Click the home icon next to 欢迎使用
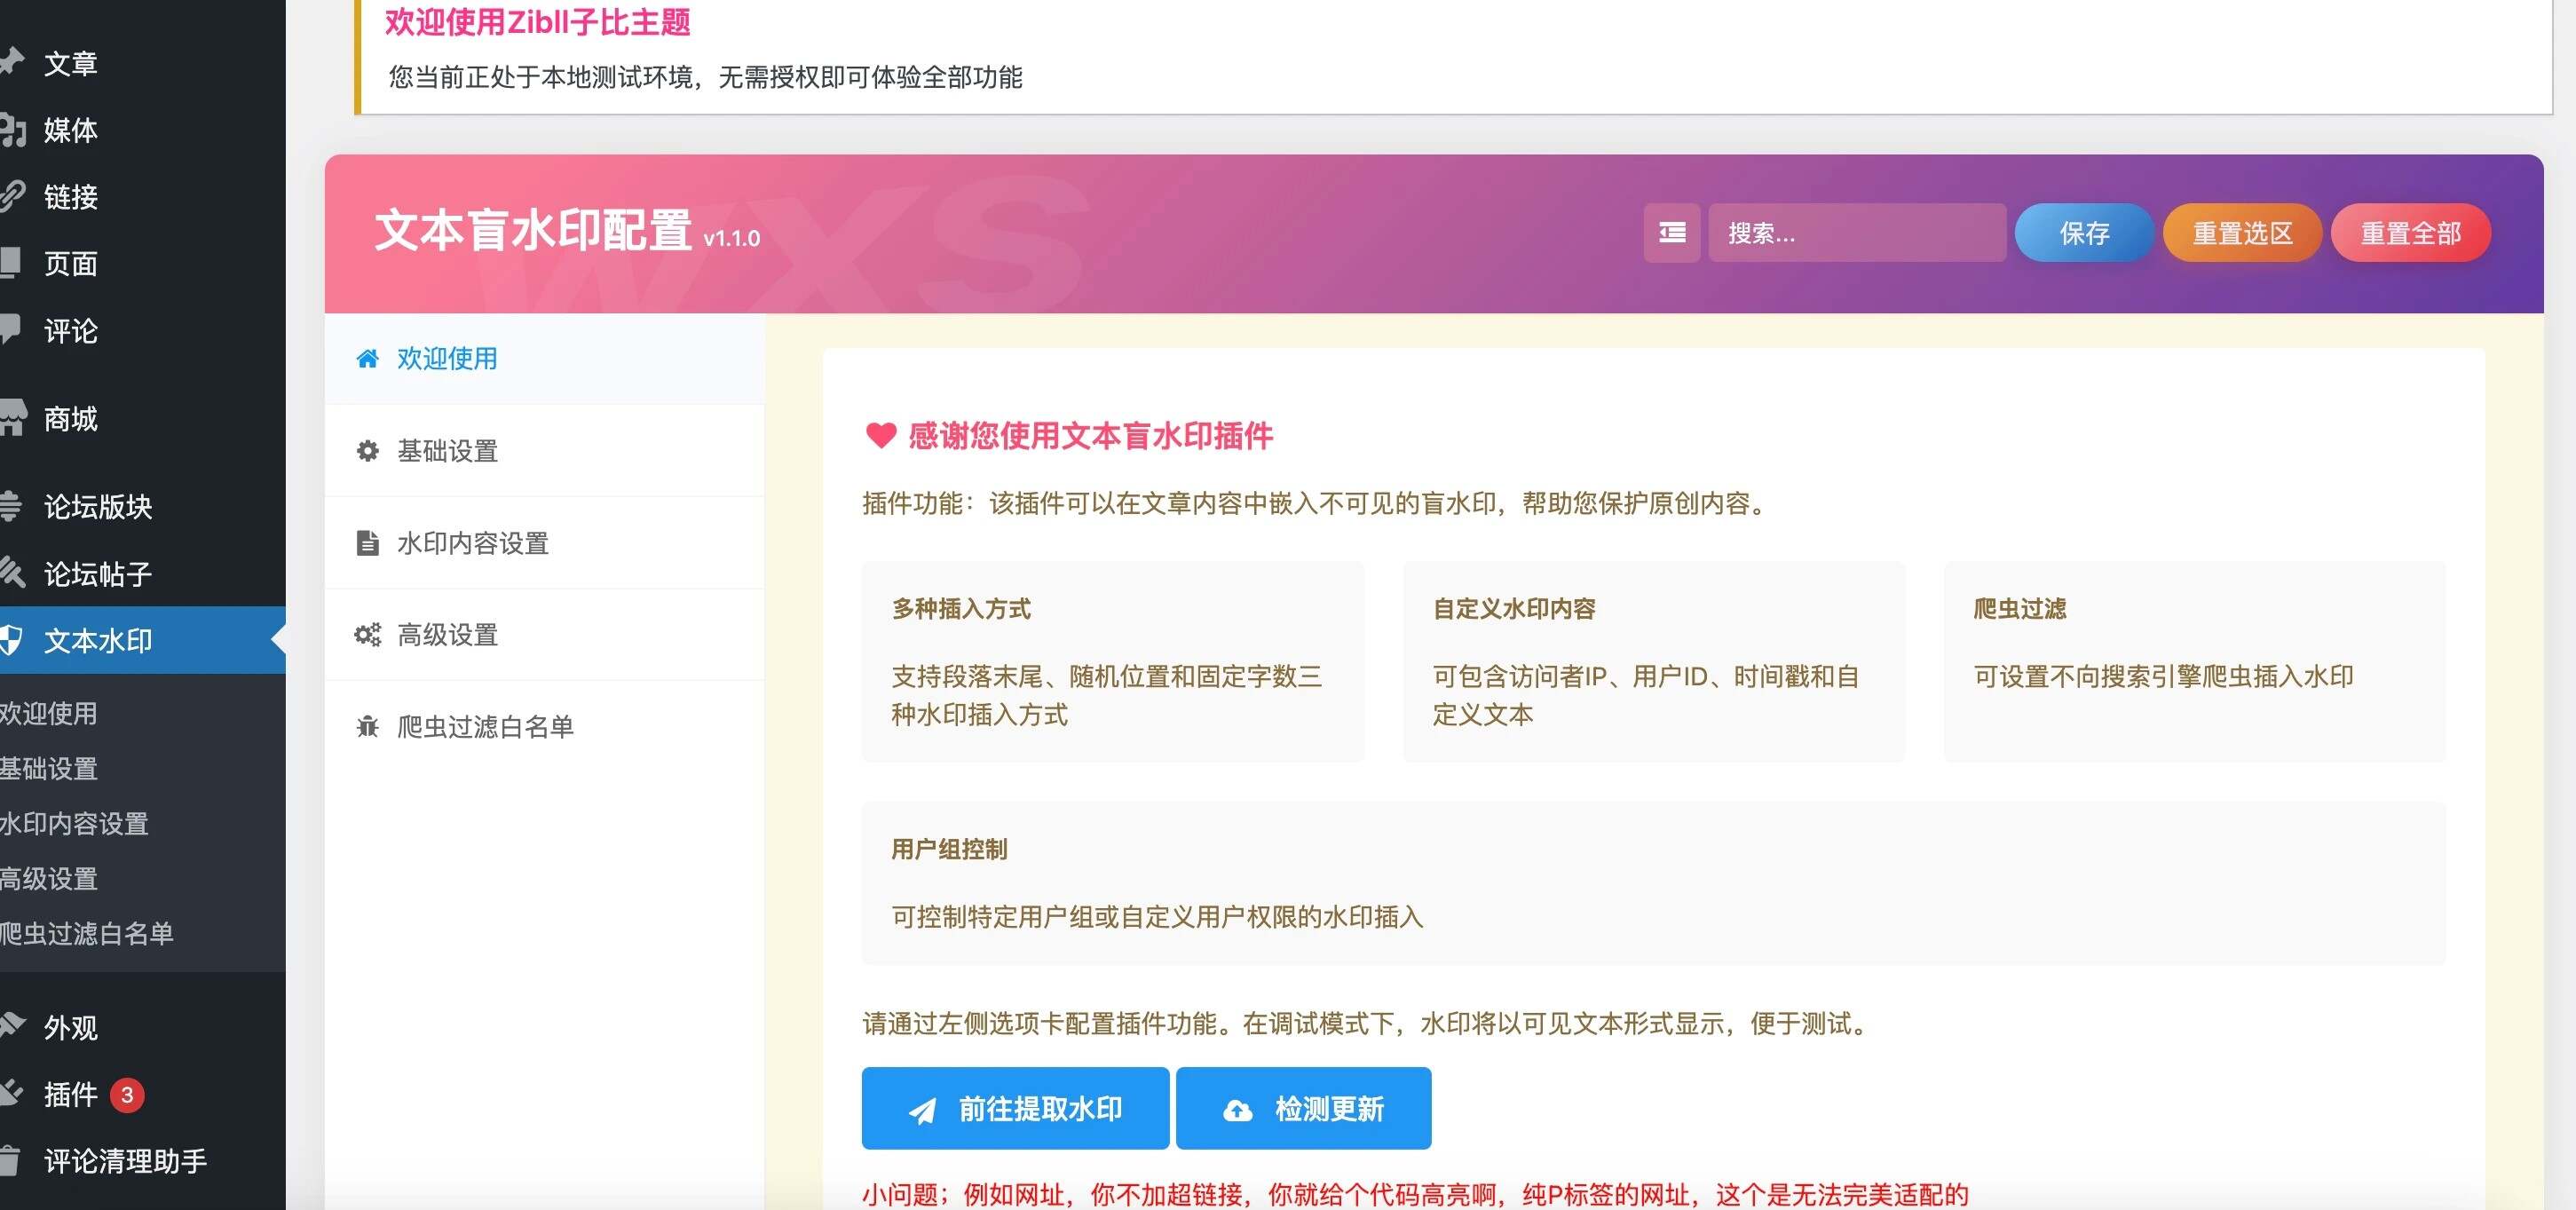 click(367, 359)
